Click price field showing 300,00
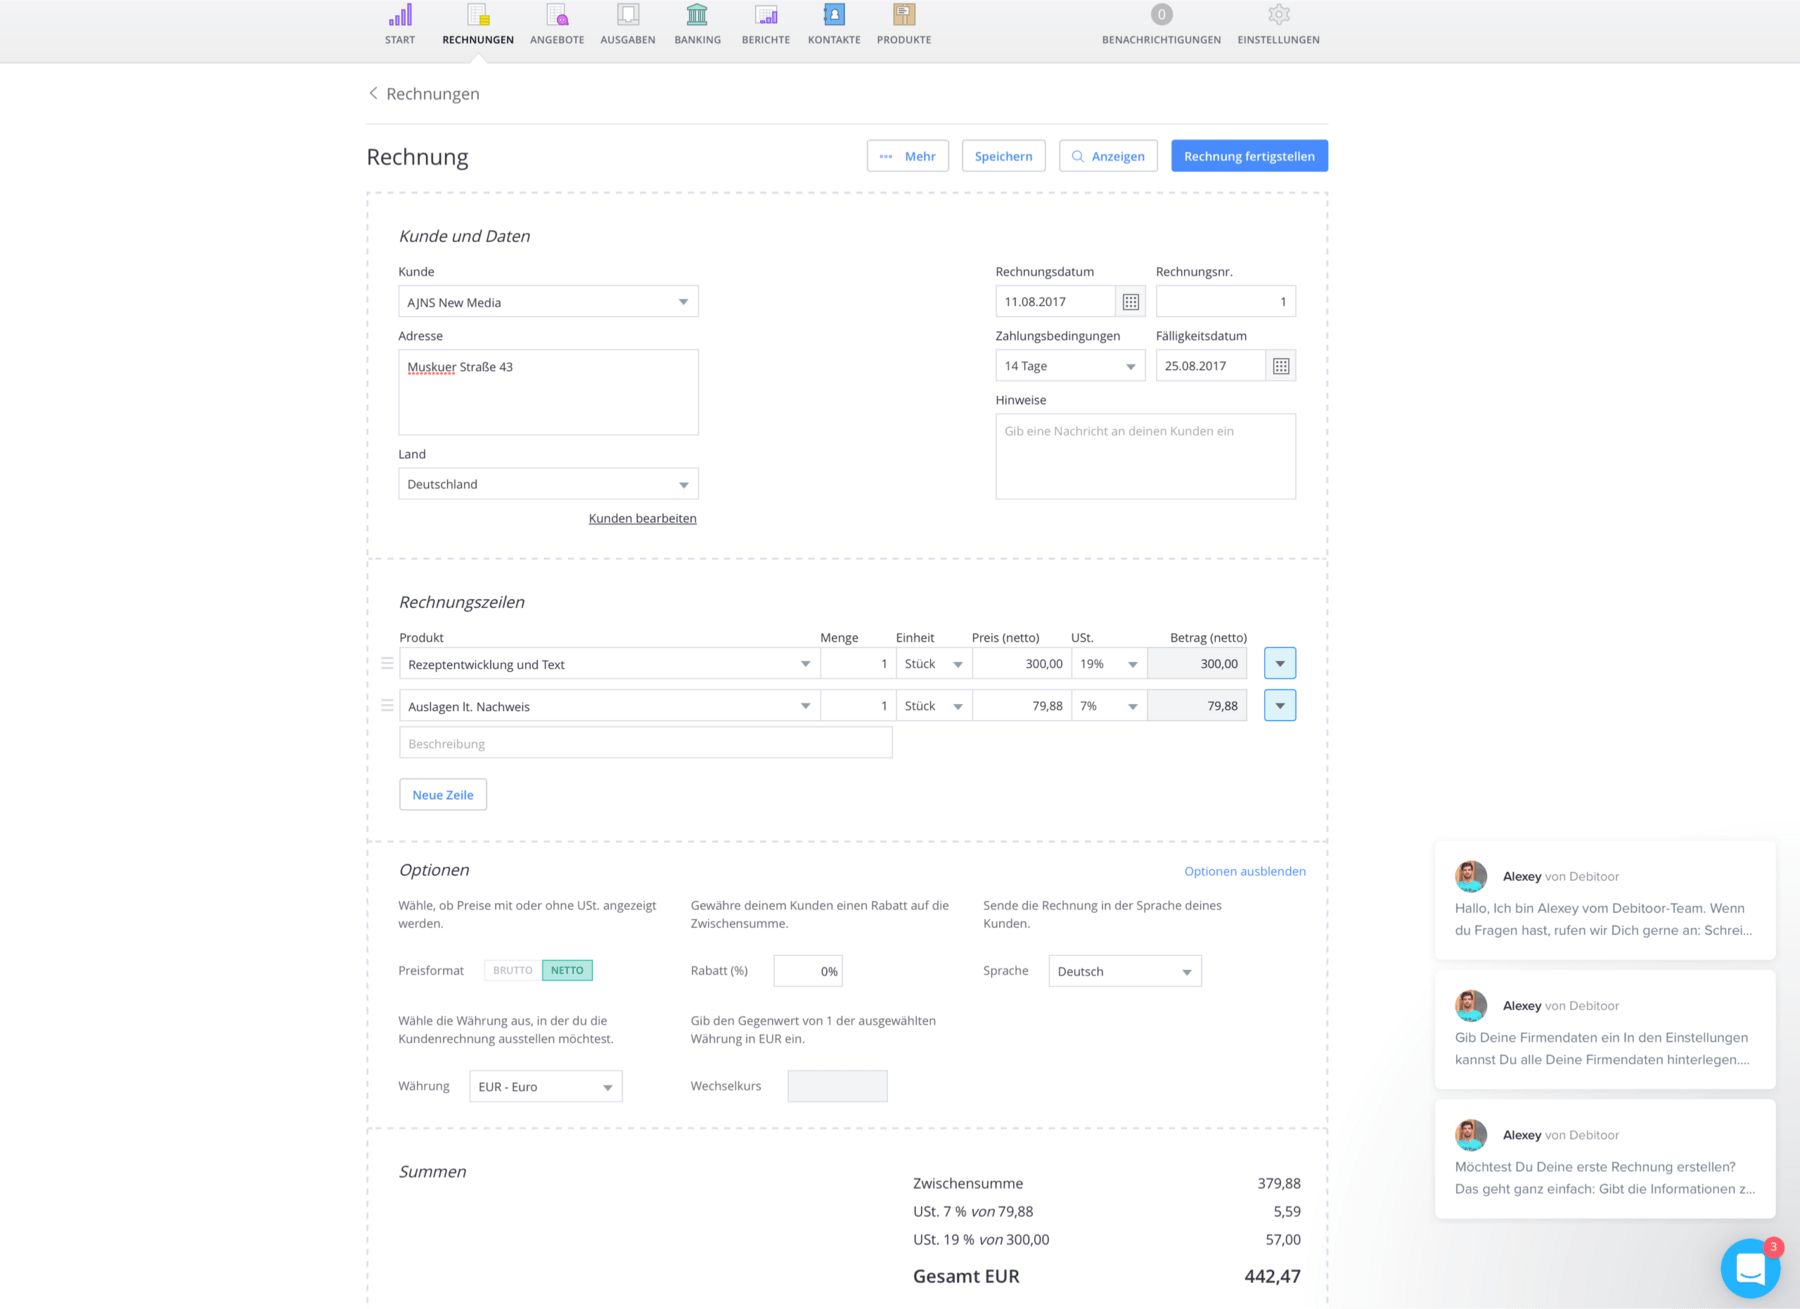The width and height of the screenshot is (1800, 1309). coord(1022,664)
